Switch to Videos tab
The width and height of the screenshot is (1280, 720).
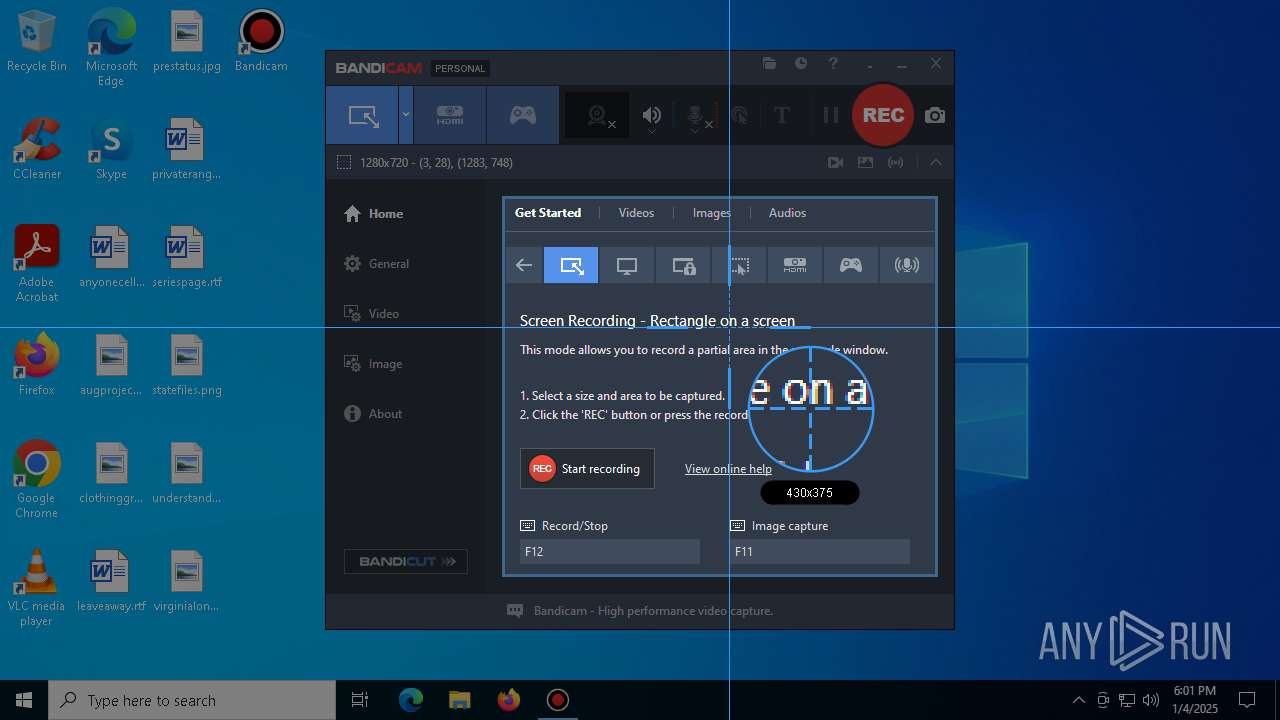tap(636, 212)
